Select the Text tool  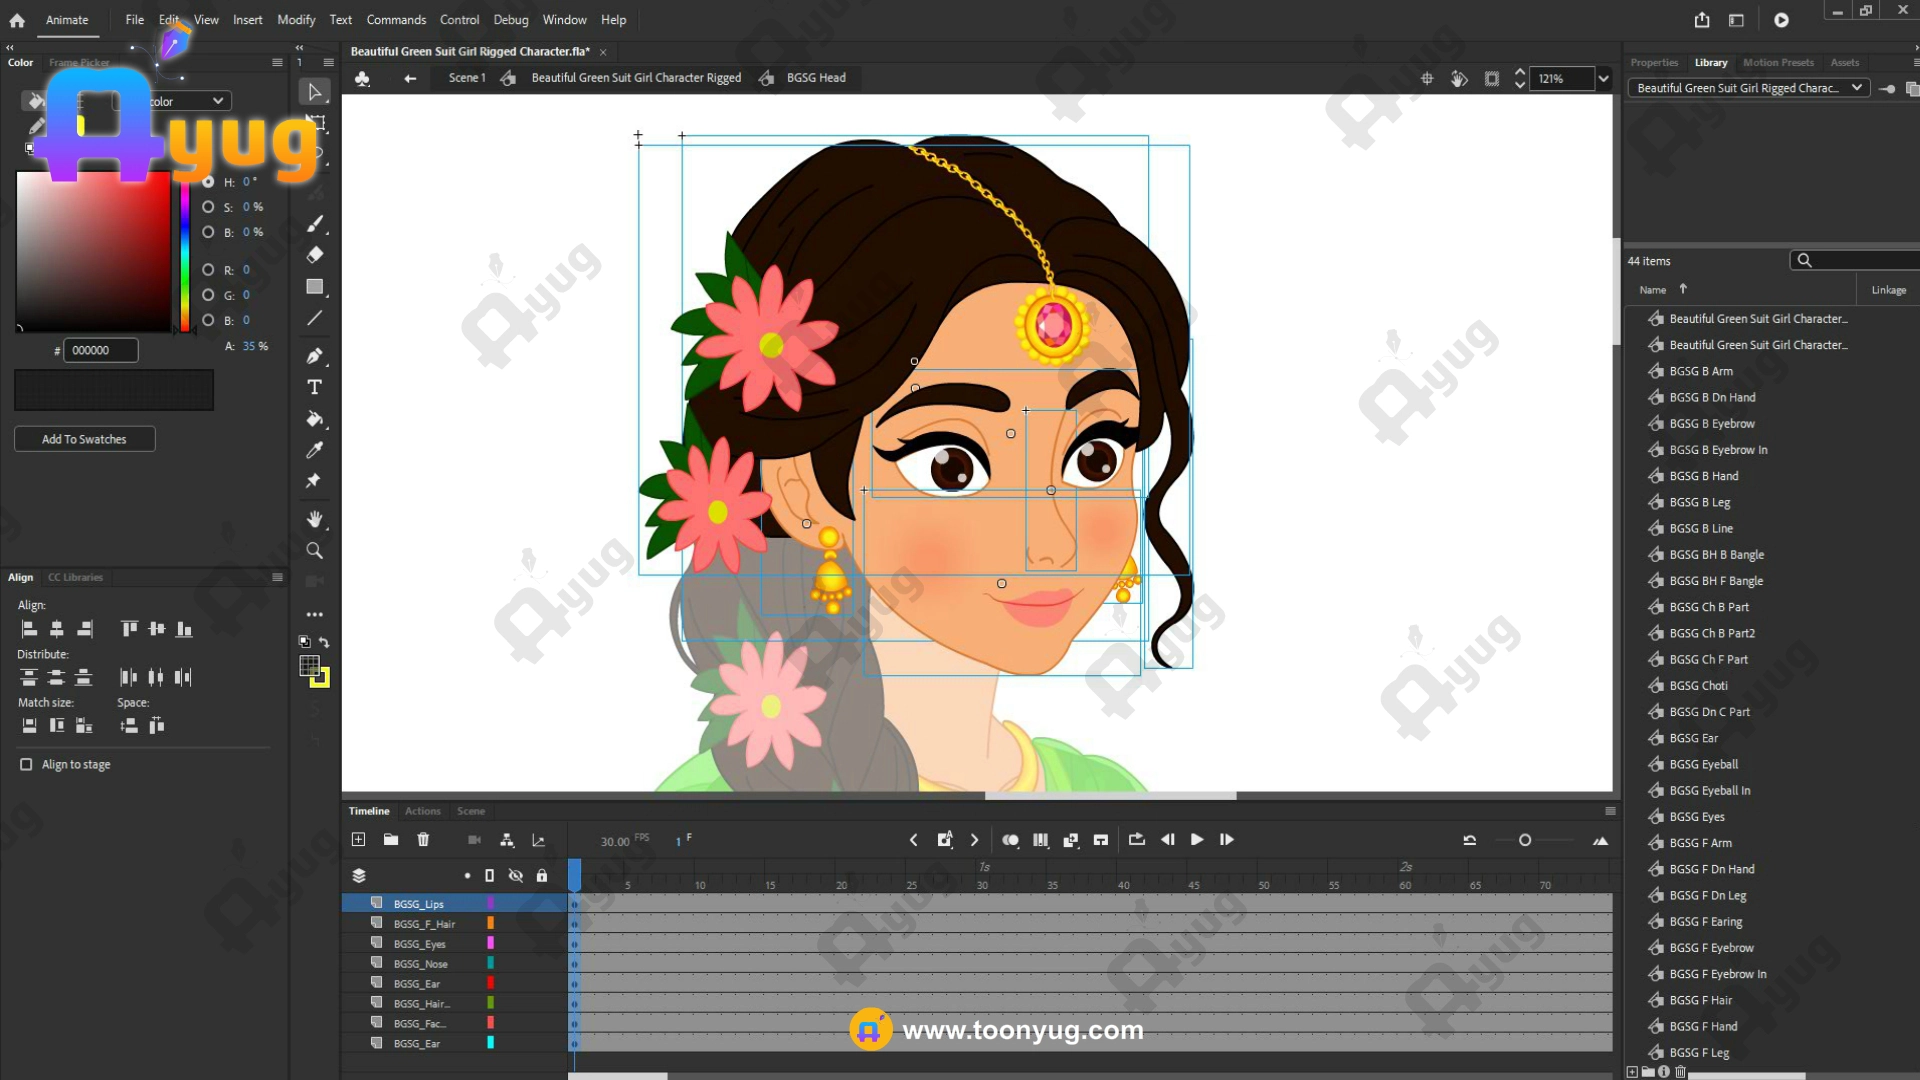[x=314, y=387]
